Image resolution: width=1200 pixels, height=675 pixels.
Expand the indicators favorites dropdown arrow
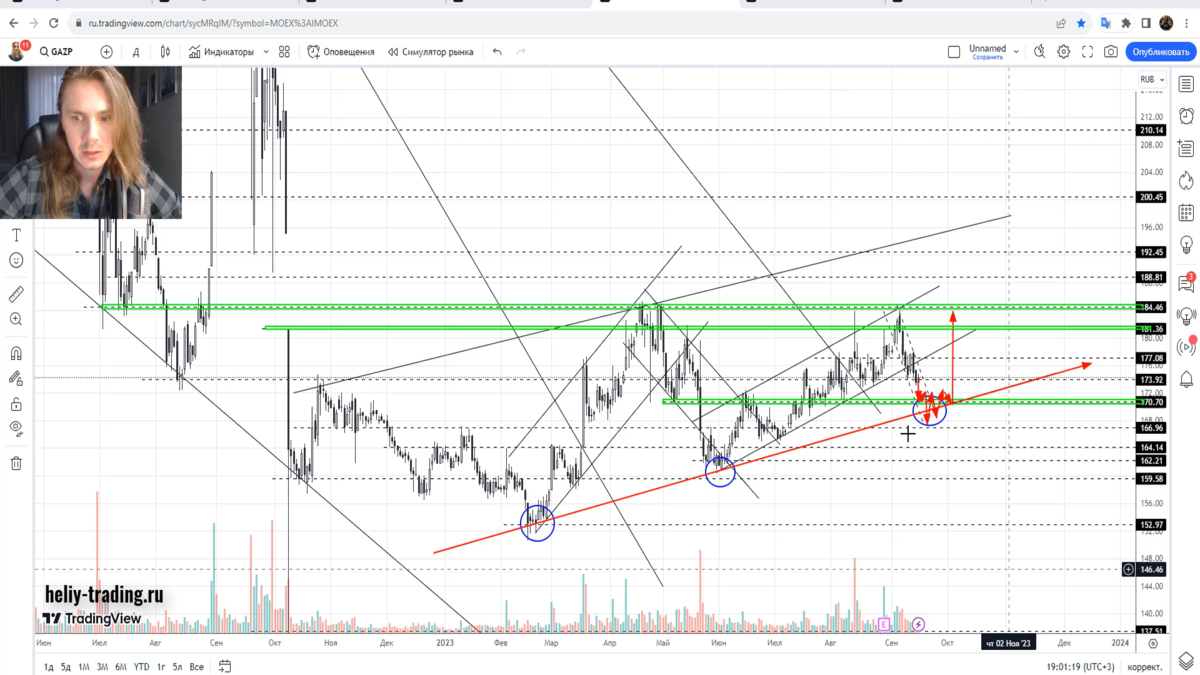click(266, 52)
